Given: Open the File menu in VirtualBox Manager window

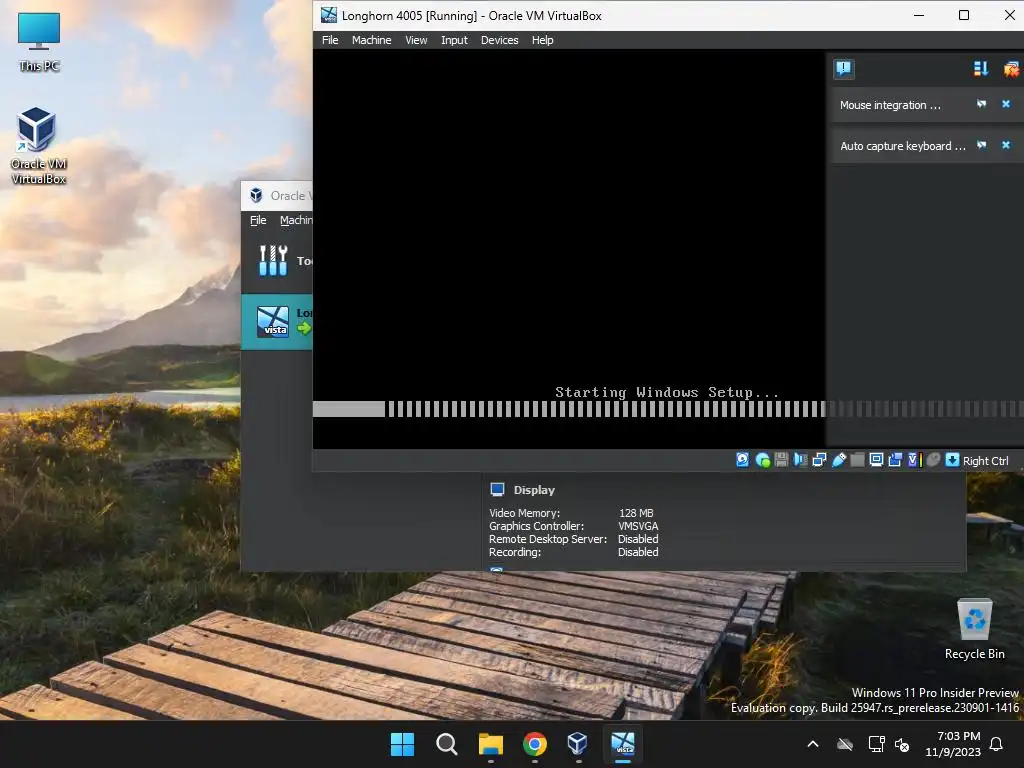Looking at the screenshot, I should pos(258,220).
